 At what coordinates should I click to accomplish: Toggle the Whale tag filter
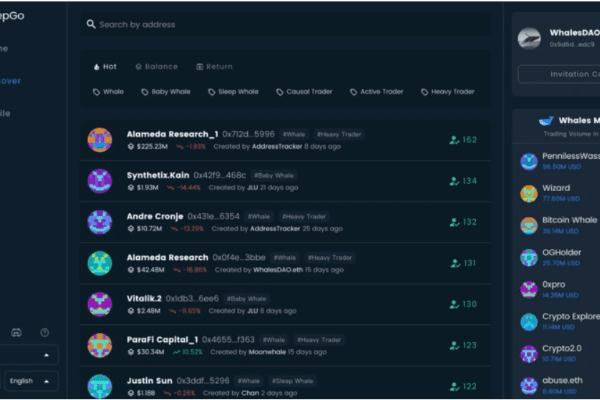109,92
